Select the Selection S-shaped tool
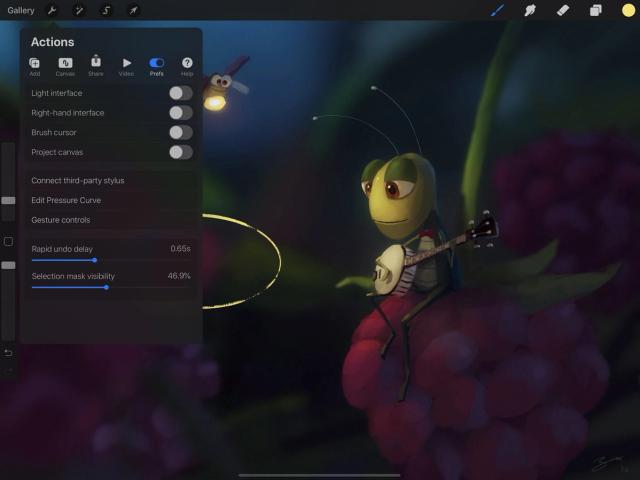Screen dimensions: 640x480 coord(106,10)
